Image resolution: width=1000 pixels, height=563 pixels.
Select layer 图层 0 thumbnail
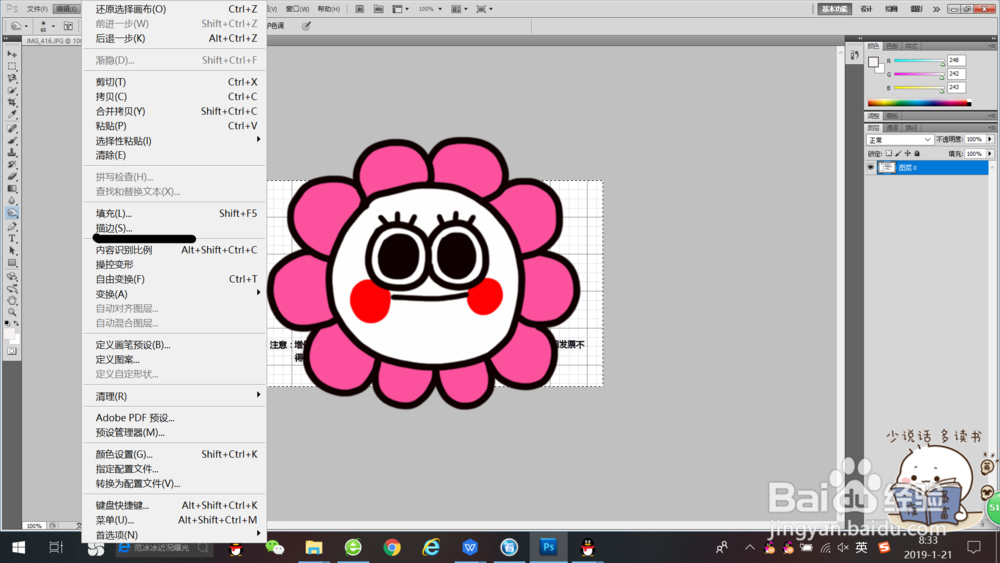(x=886, y=168)
